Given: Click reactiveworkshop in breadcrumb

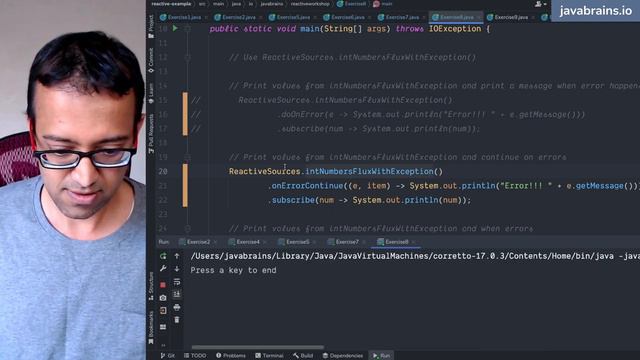Looking at the screenshot, I should (310, 4).
